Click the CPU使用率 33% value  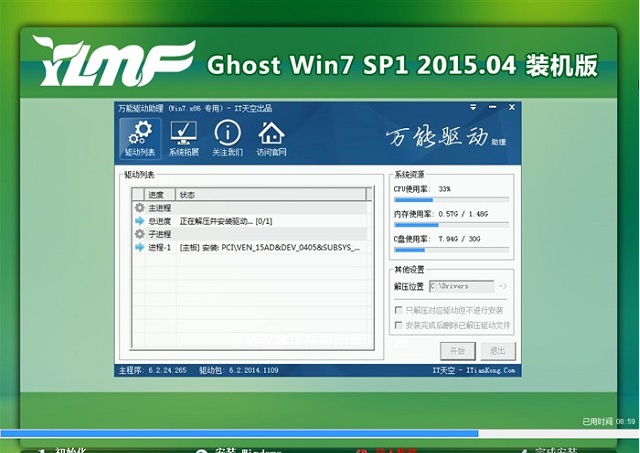pyautogui.click(x=444, y=189)
